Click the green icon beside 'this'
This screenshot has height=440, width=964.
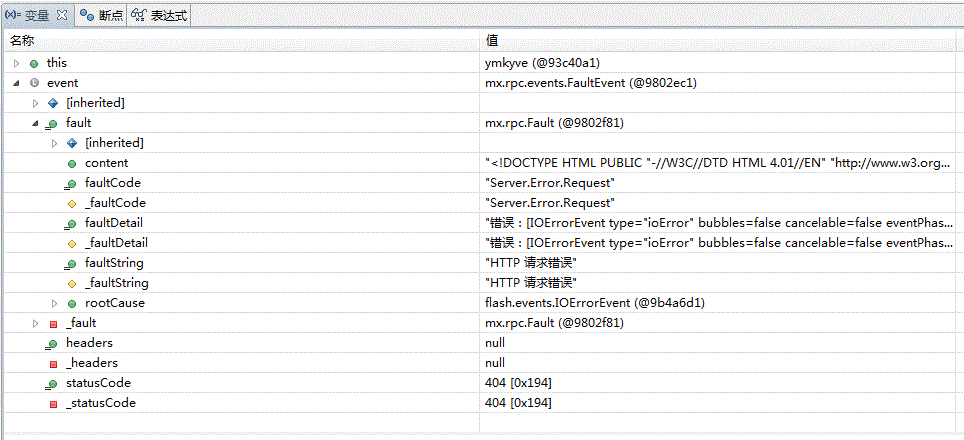[34, 63]
